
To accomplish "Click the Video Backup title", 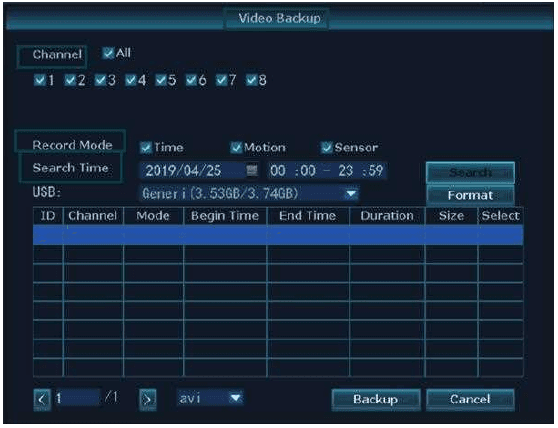I will click(279, 18).
